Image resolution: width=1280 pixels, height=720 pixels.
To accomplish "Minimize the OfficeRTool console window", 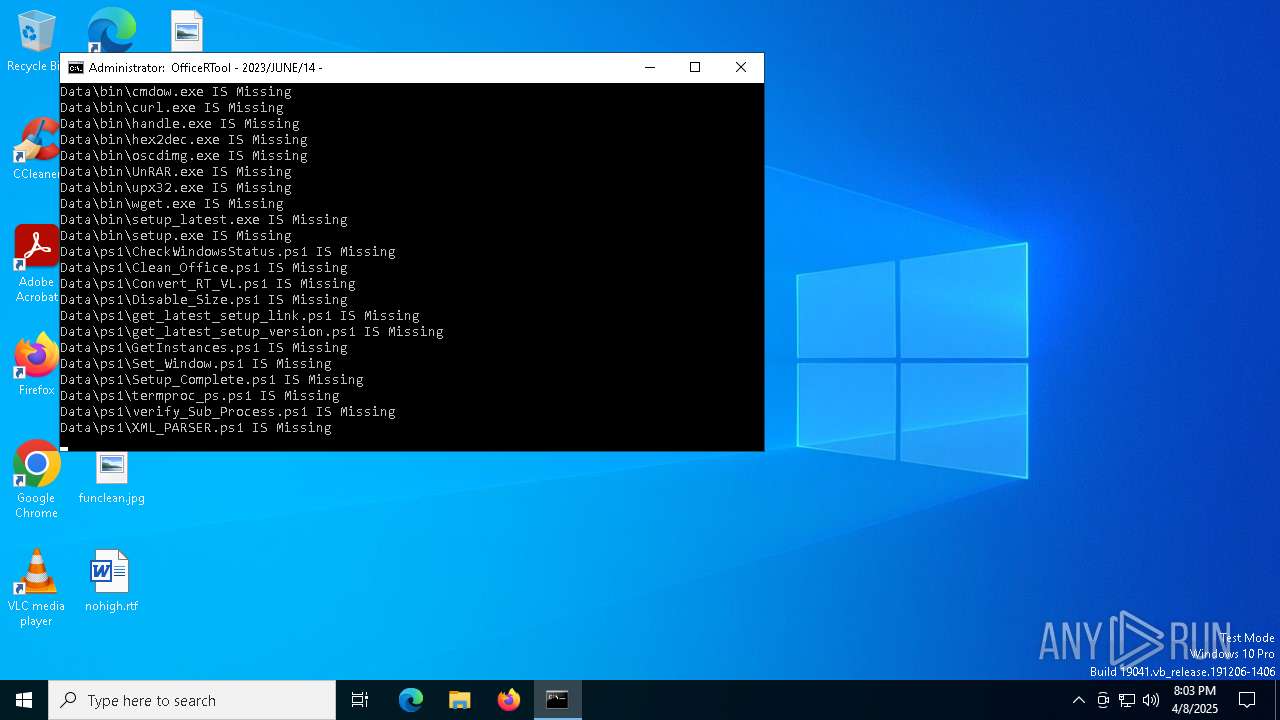I will (650, 68).
